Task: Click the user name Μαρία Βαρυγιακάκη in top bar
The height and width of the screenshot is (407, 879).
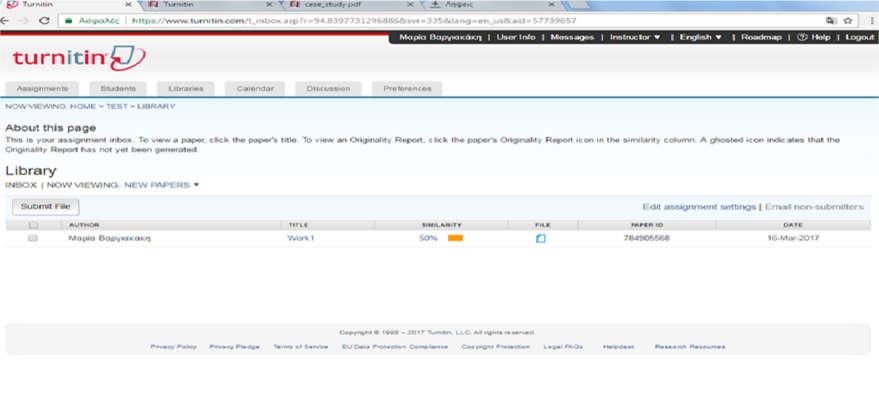Action: pos(440,37)
